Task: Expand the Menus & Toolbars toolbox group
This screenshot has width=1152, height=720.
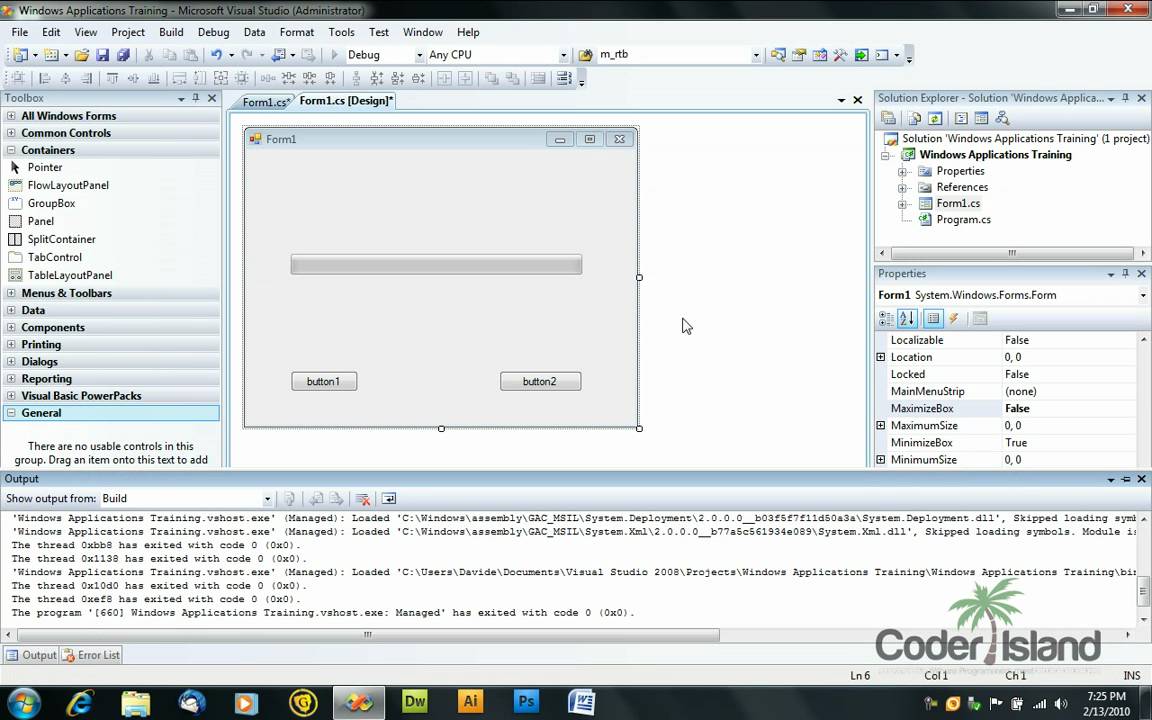Action: 11,293
